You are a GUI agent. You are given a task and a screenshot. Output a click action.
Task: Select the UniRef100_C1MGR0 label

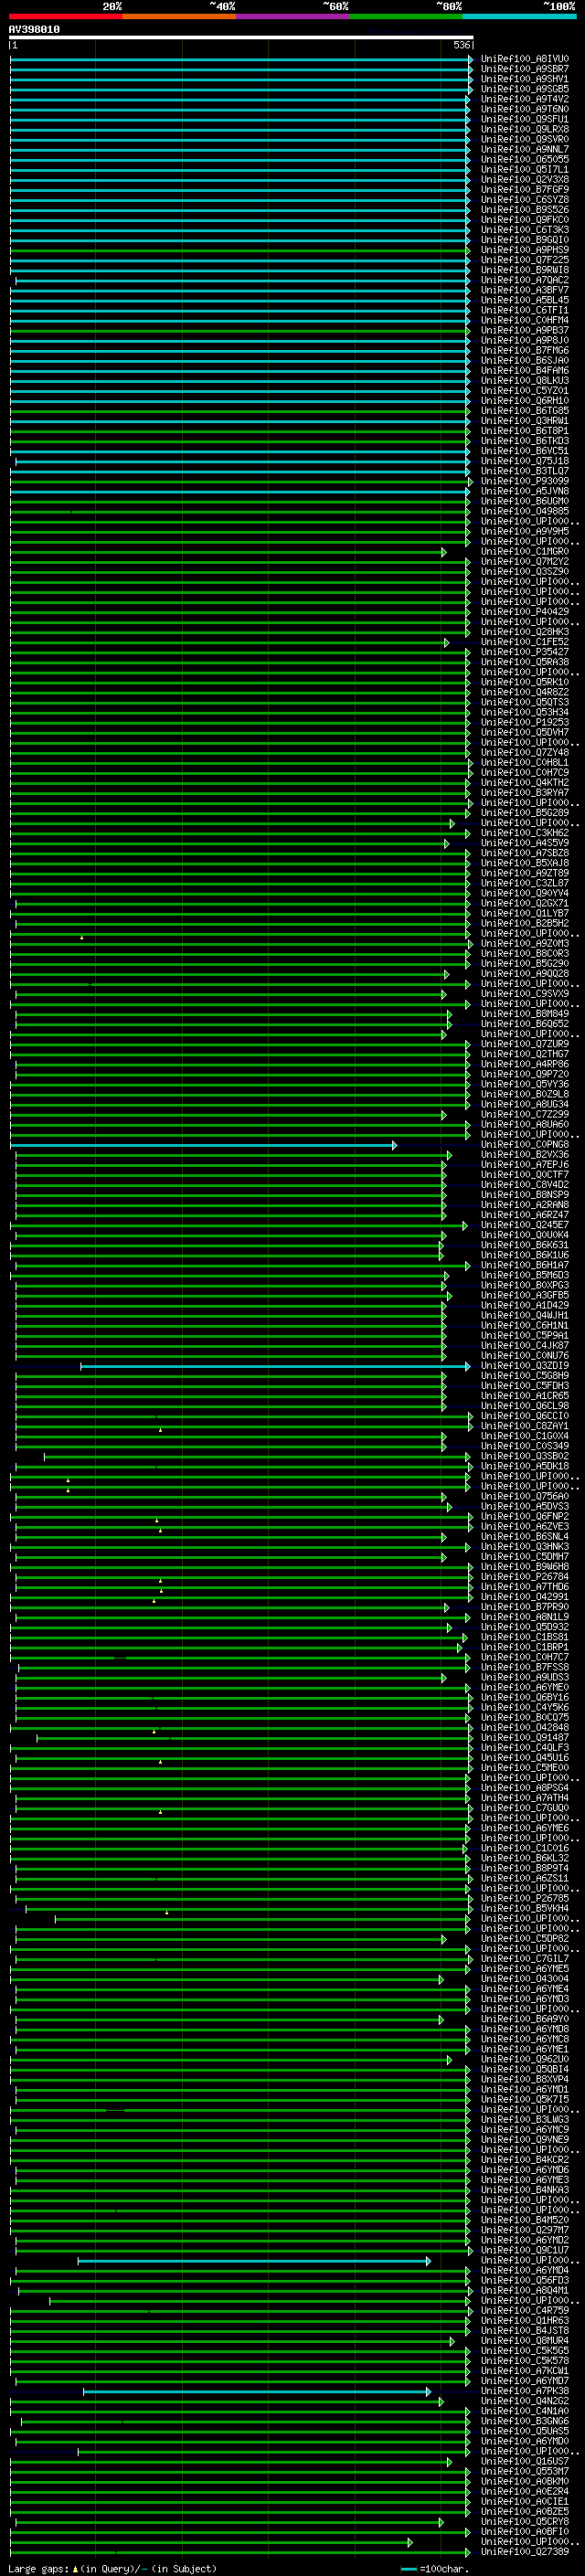tap(524, 552)
